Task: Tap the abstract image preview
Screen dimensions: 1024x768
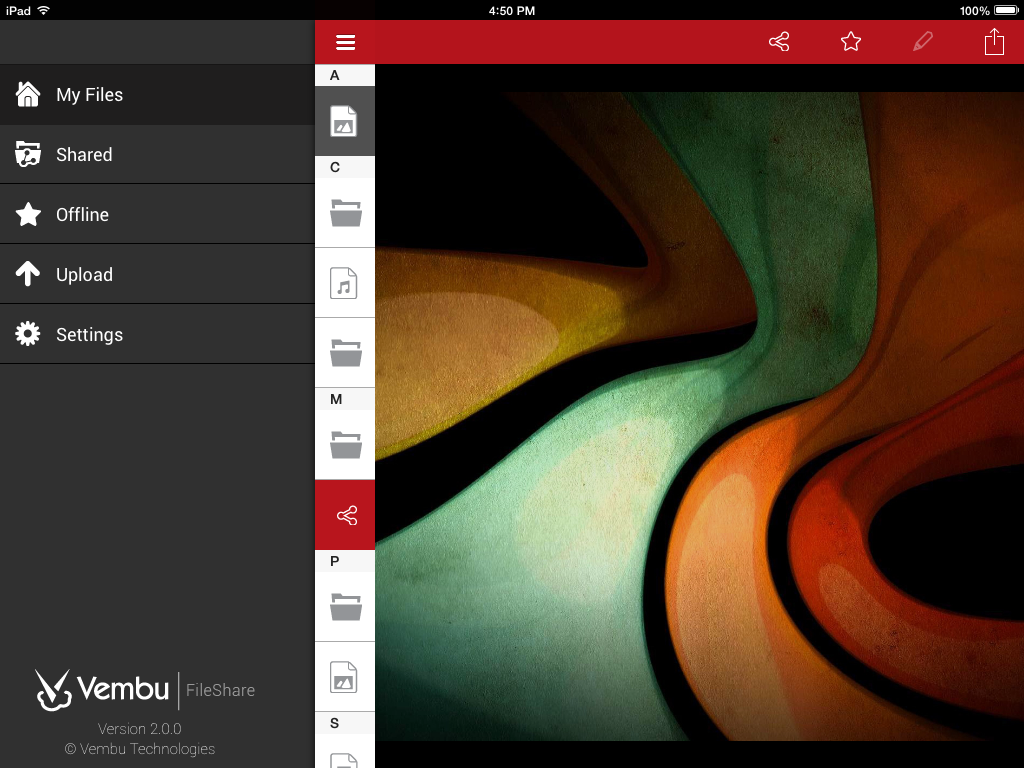Action: click(699, 415)
